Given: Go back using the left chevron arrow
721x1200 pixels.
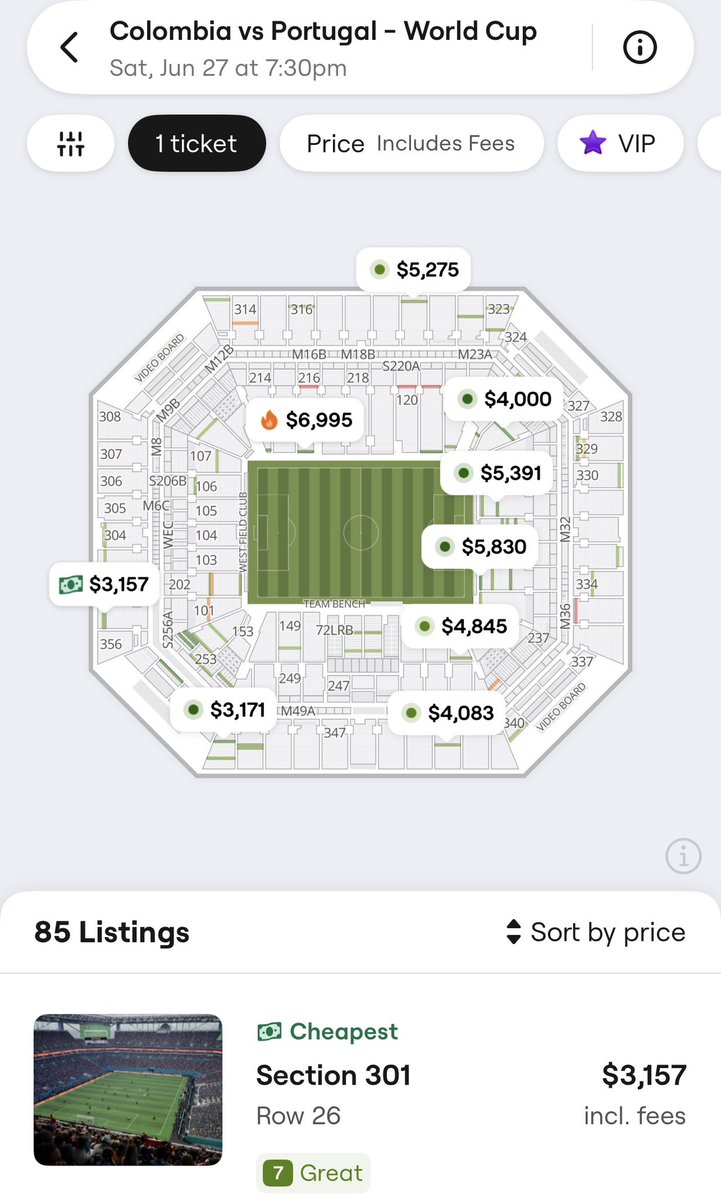Looking at the screenshot, I should click(69, 47).
